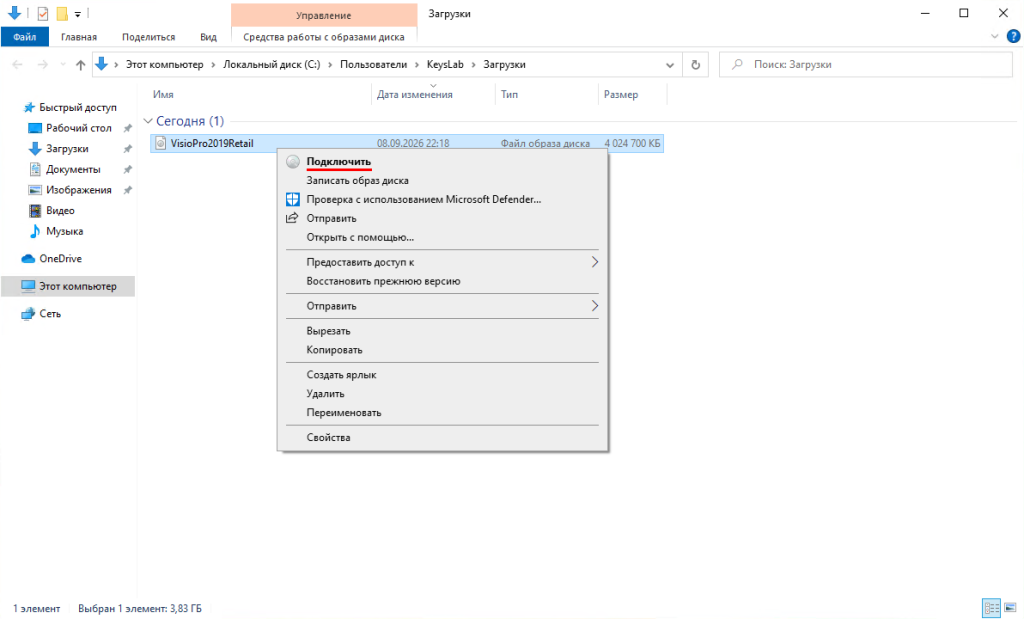Choose Записать образ диска
The height and width of the screenshot is (619, 1024).
point(443,180)
